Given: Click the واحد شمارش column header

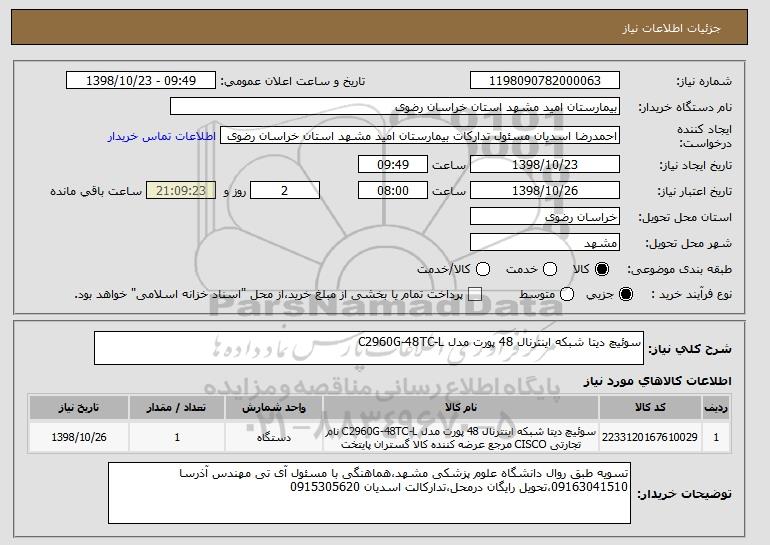Looking at the screenshot, I should tap(274, 408).
